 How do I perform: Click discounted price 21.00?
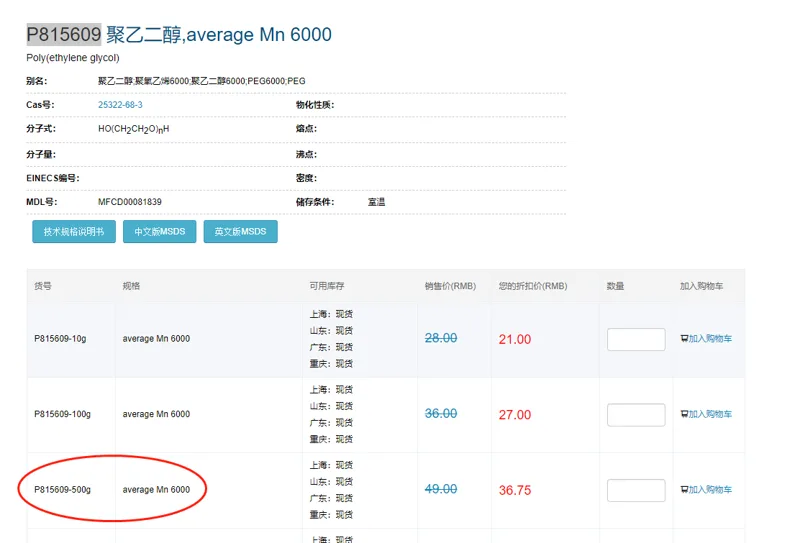click(x=515, y=339)
